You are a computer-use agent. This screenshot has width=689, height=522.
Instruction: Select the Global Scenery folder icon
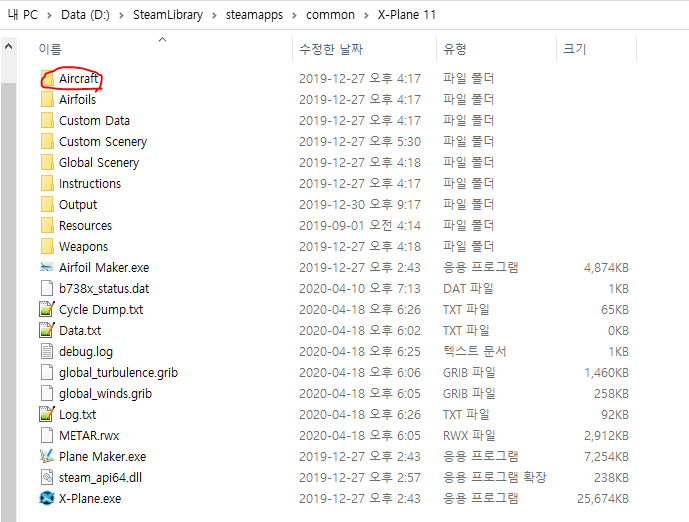[x=47, y=163]
